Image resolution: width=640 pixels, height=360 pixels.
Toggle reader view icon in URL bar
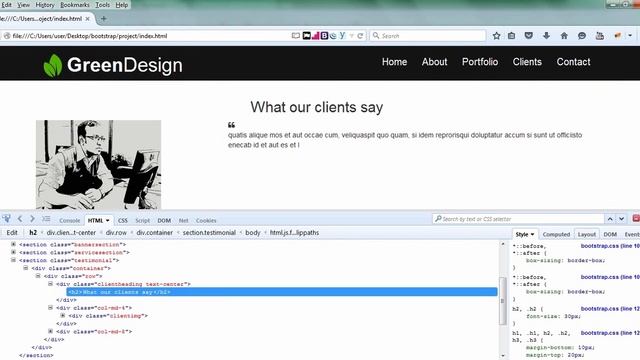click(296, 36)
